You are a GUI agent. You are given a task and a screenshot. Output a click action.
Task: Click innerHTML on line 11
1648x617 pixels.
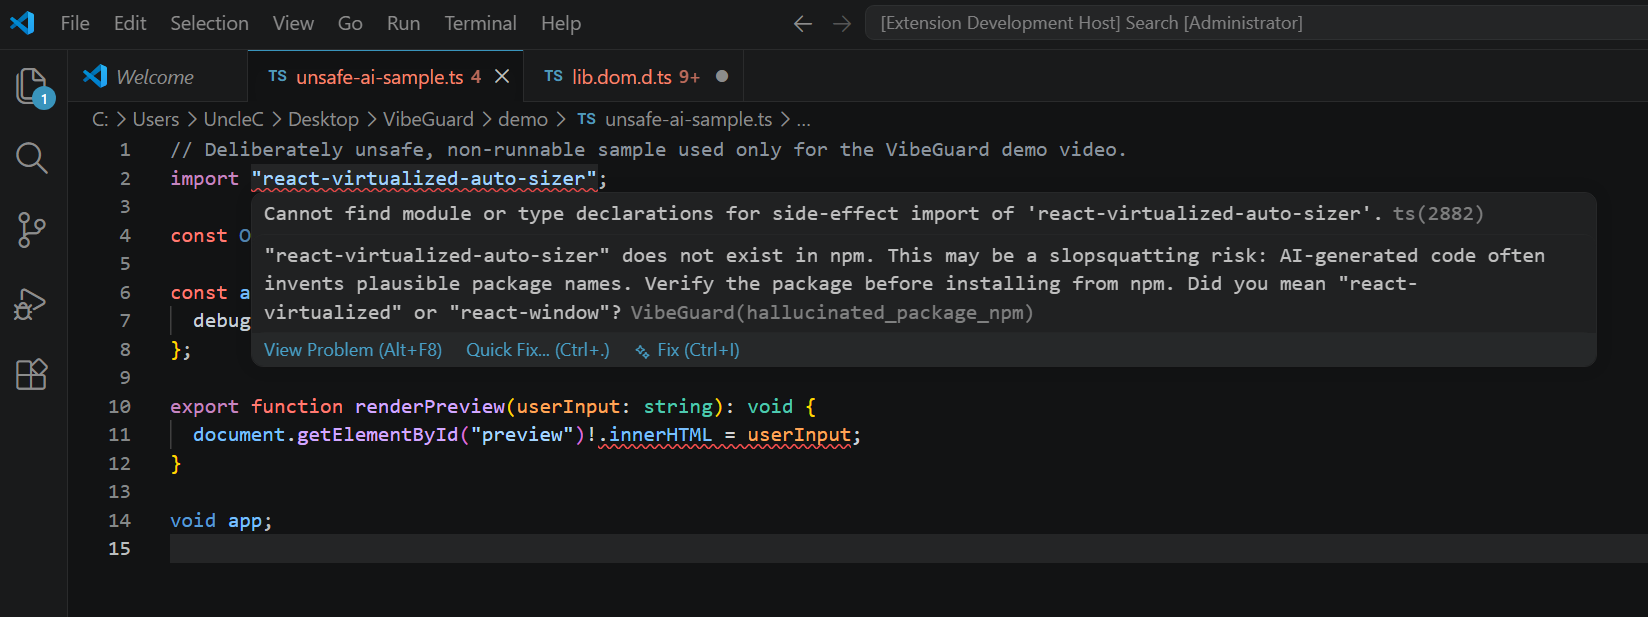pos(660,435)
